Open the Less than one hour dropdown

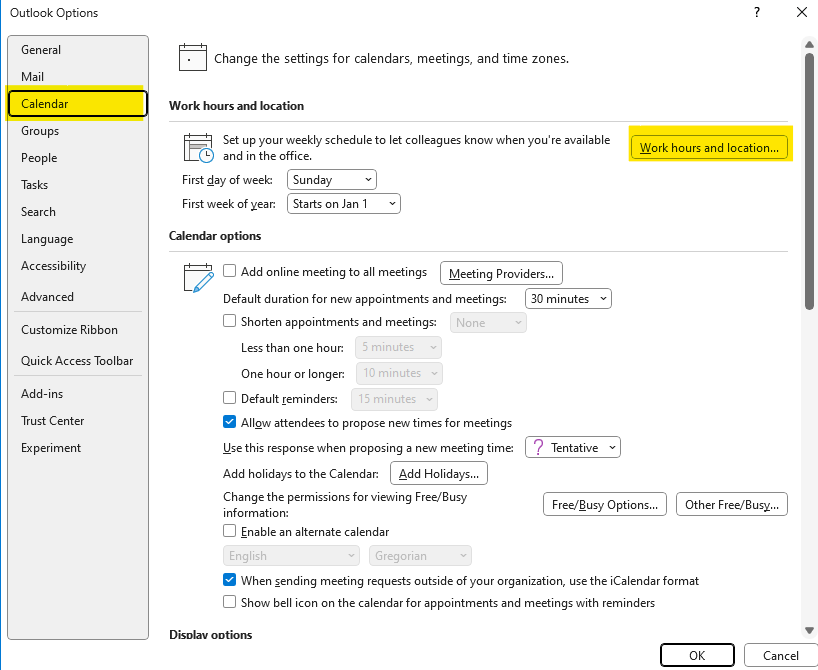(399, 347)
